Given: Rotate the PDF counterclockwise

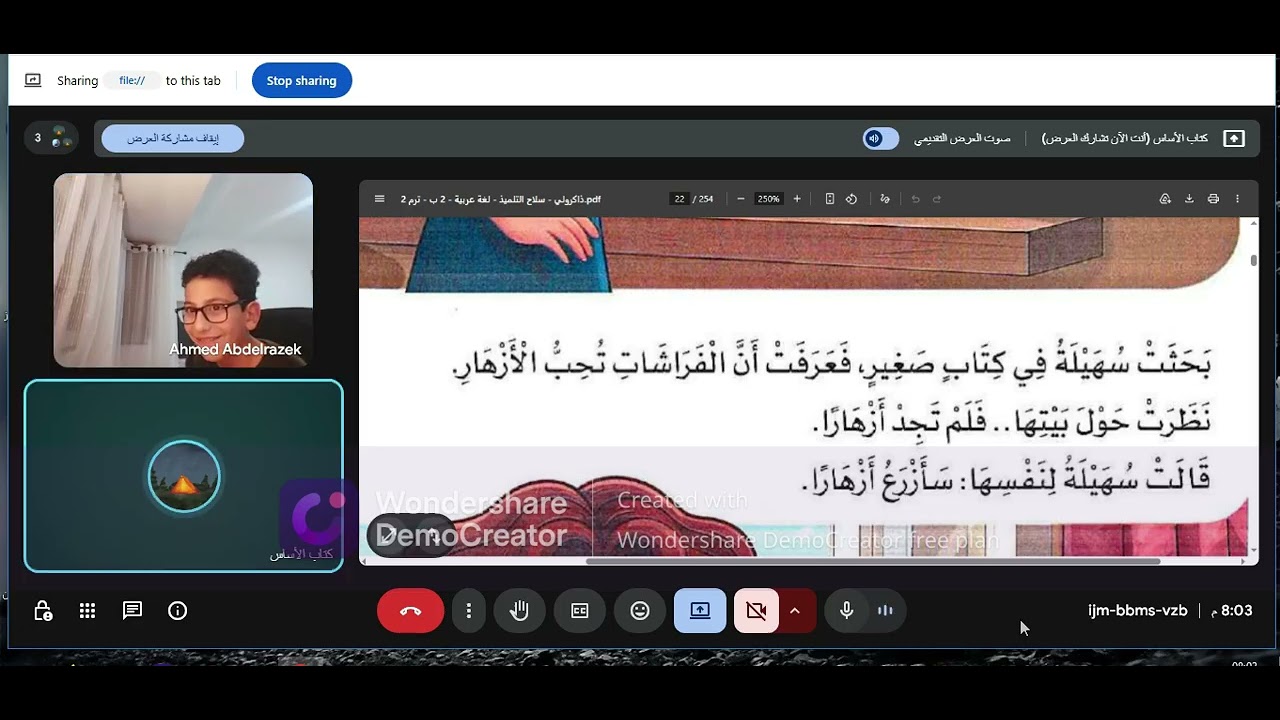Looking at the screenshot, I should click(x=851, y=199).
